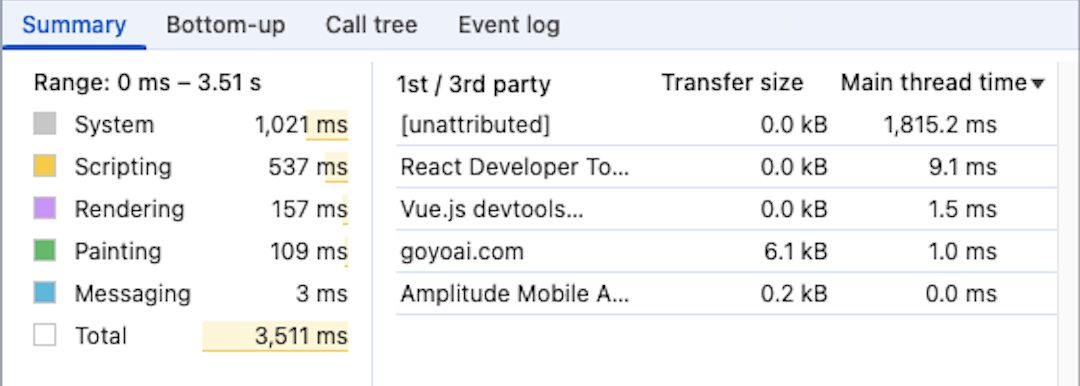
Task: Select the [unattributed] row
Action: 726,125
